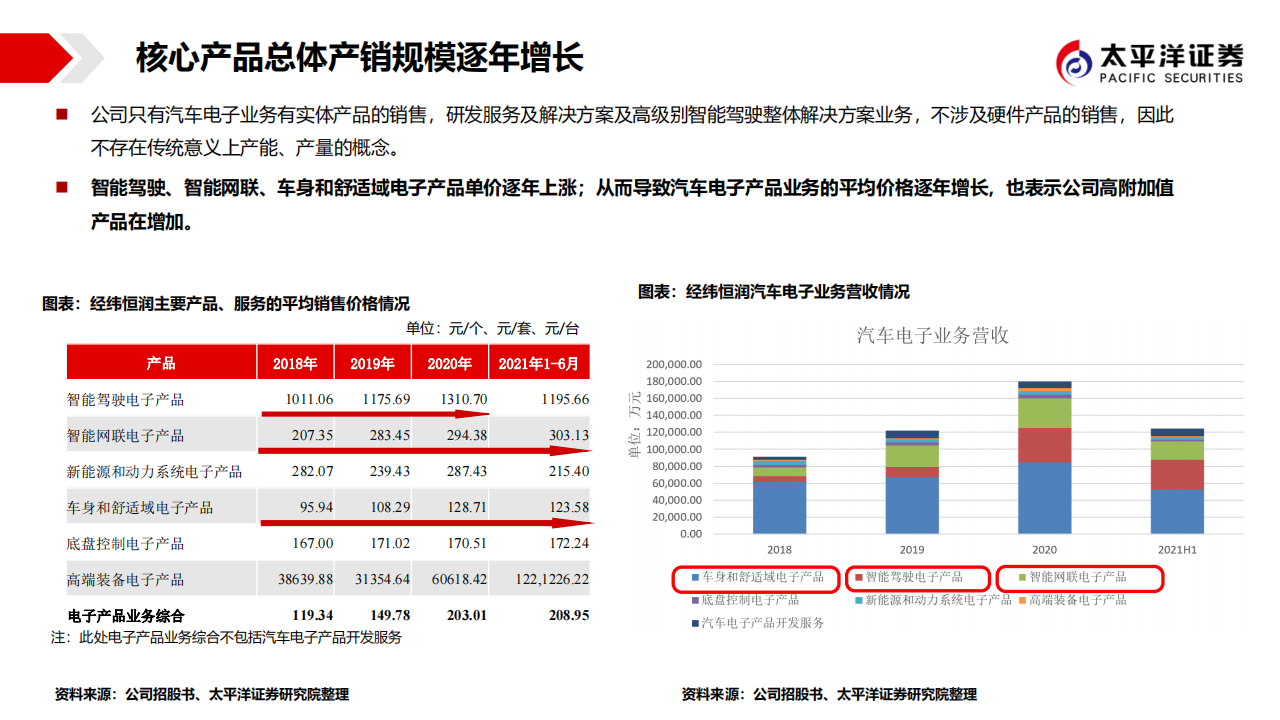
Task: Click the bold total value 119.34
Action: (312, 615)
